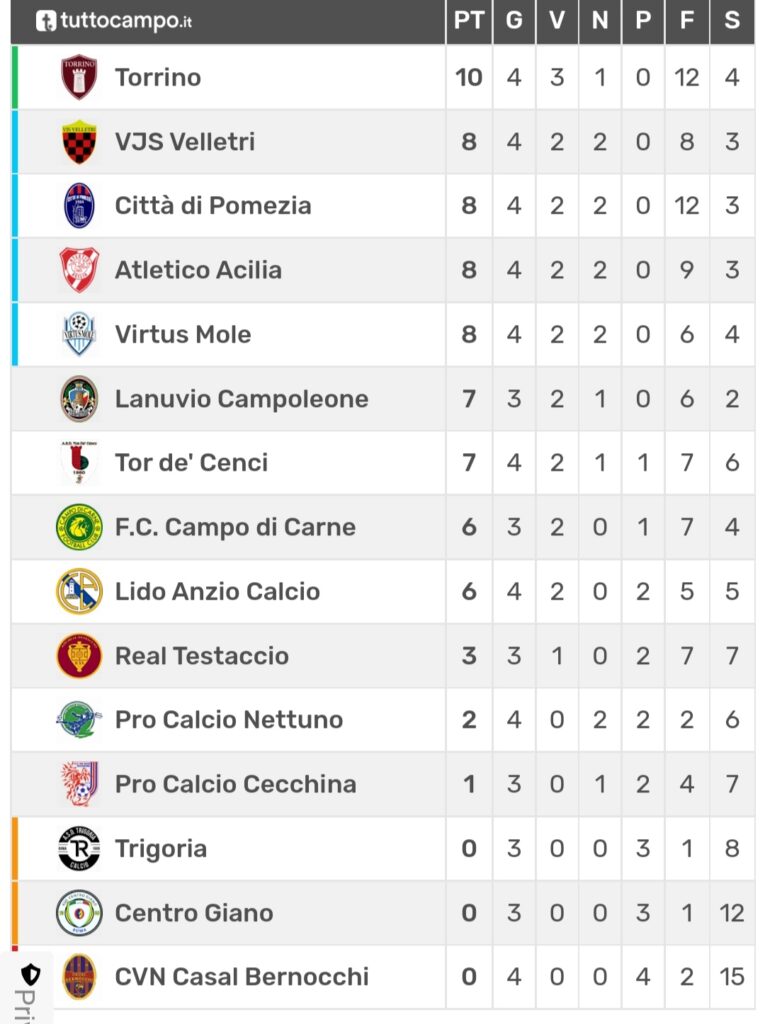Click the F.C. Campo di Carne logo
This screenshot has width=765, height=1024.
coord(79,527)
